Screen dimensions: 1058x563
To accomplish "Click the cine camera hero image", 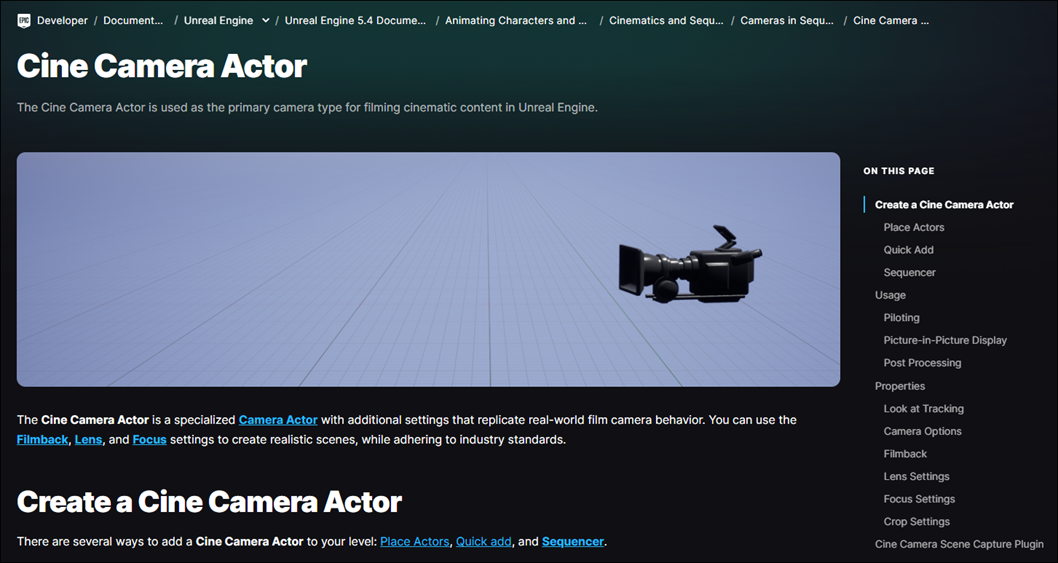I will click(428, 269).
